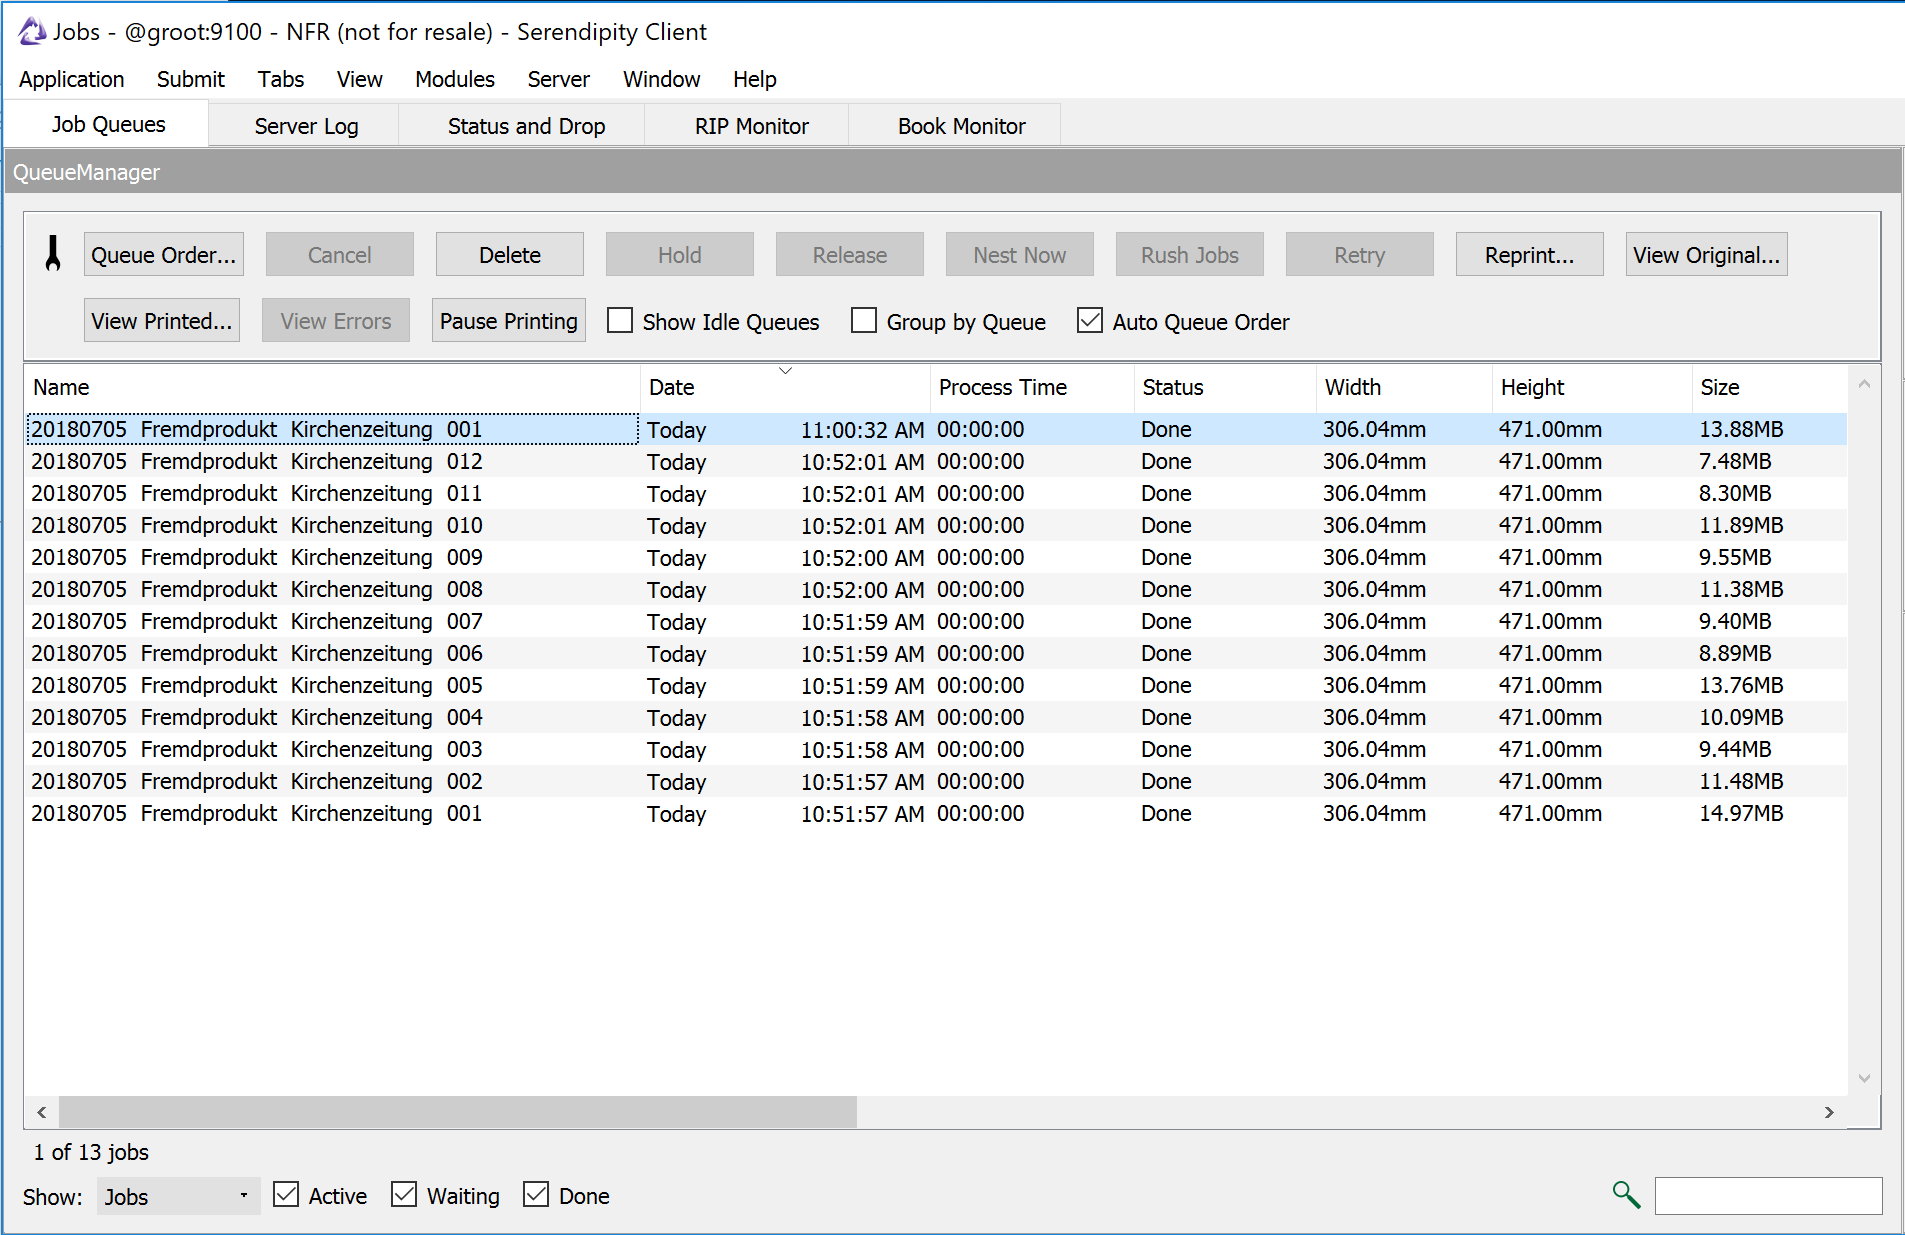Open the Submit menu
Image resolution: width=1905 pixels, height=1235 pixels.
click(191, 79)
